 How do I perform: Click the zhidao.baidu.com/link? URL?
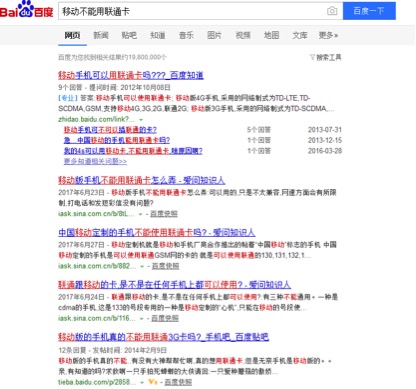(97, 119)
